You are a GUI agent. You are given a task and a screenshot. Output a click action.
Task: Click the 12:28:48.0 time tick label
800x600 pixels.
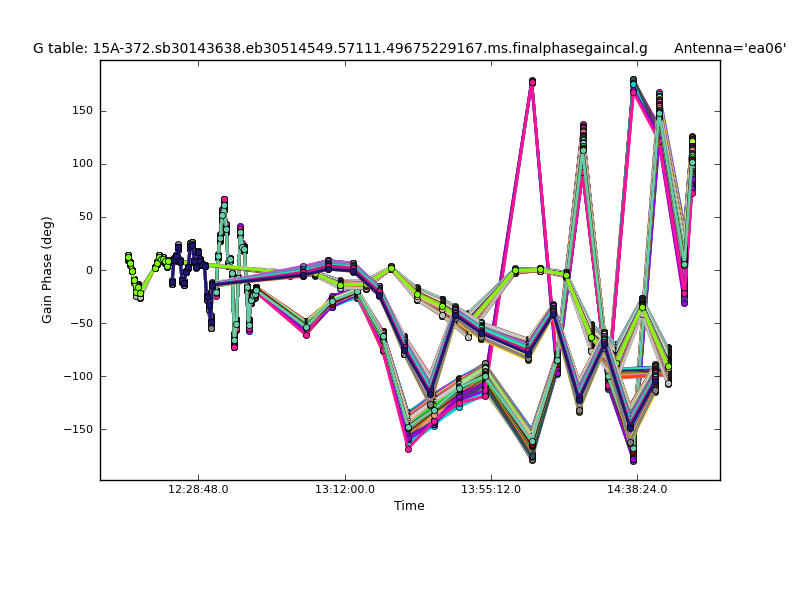coord(198,490)
